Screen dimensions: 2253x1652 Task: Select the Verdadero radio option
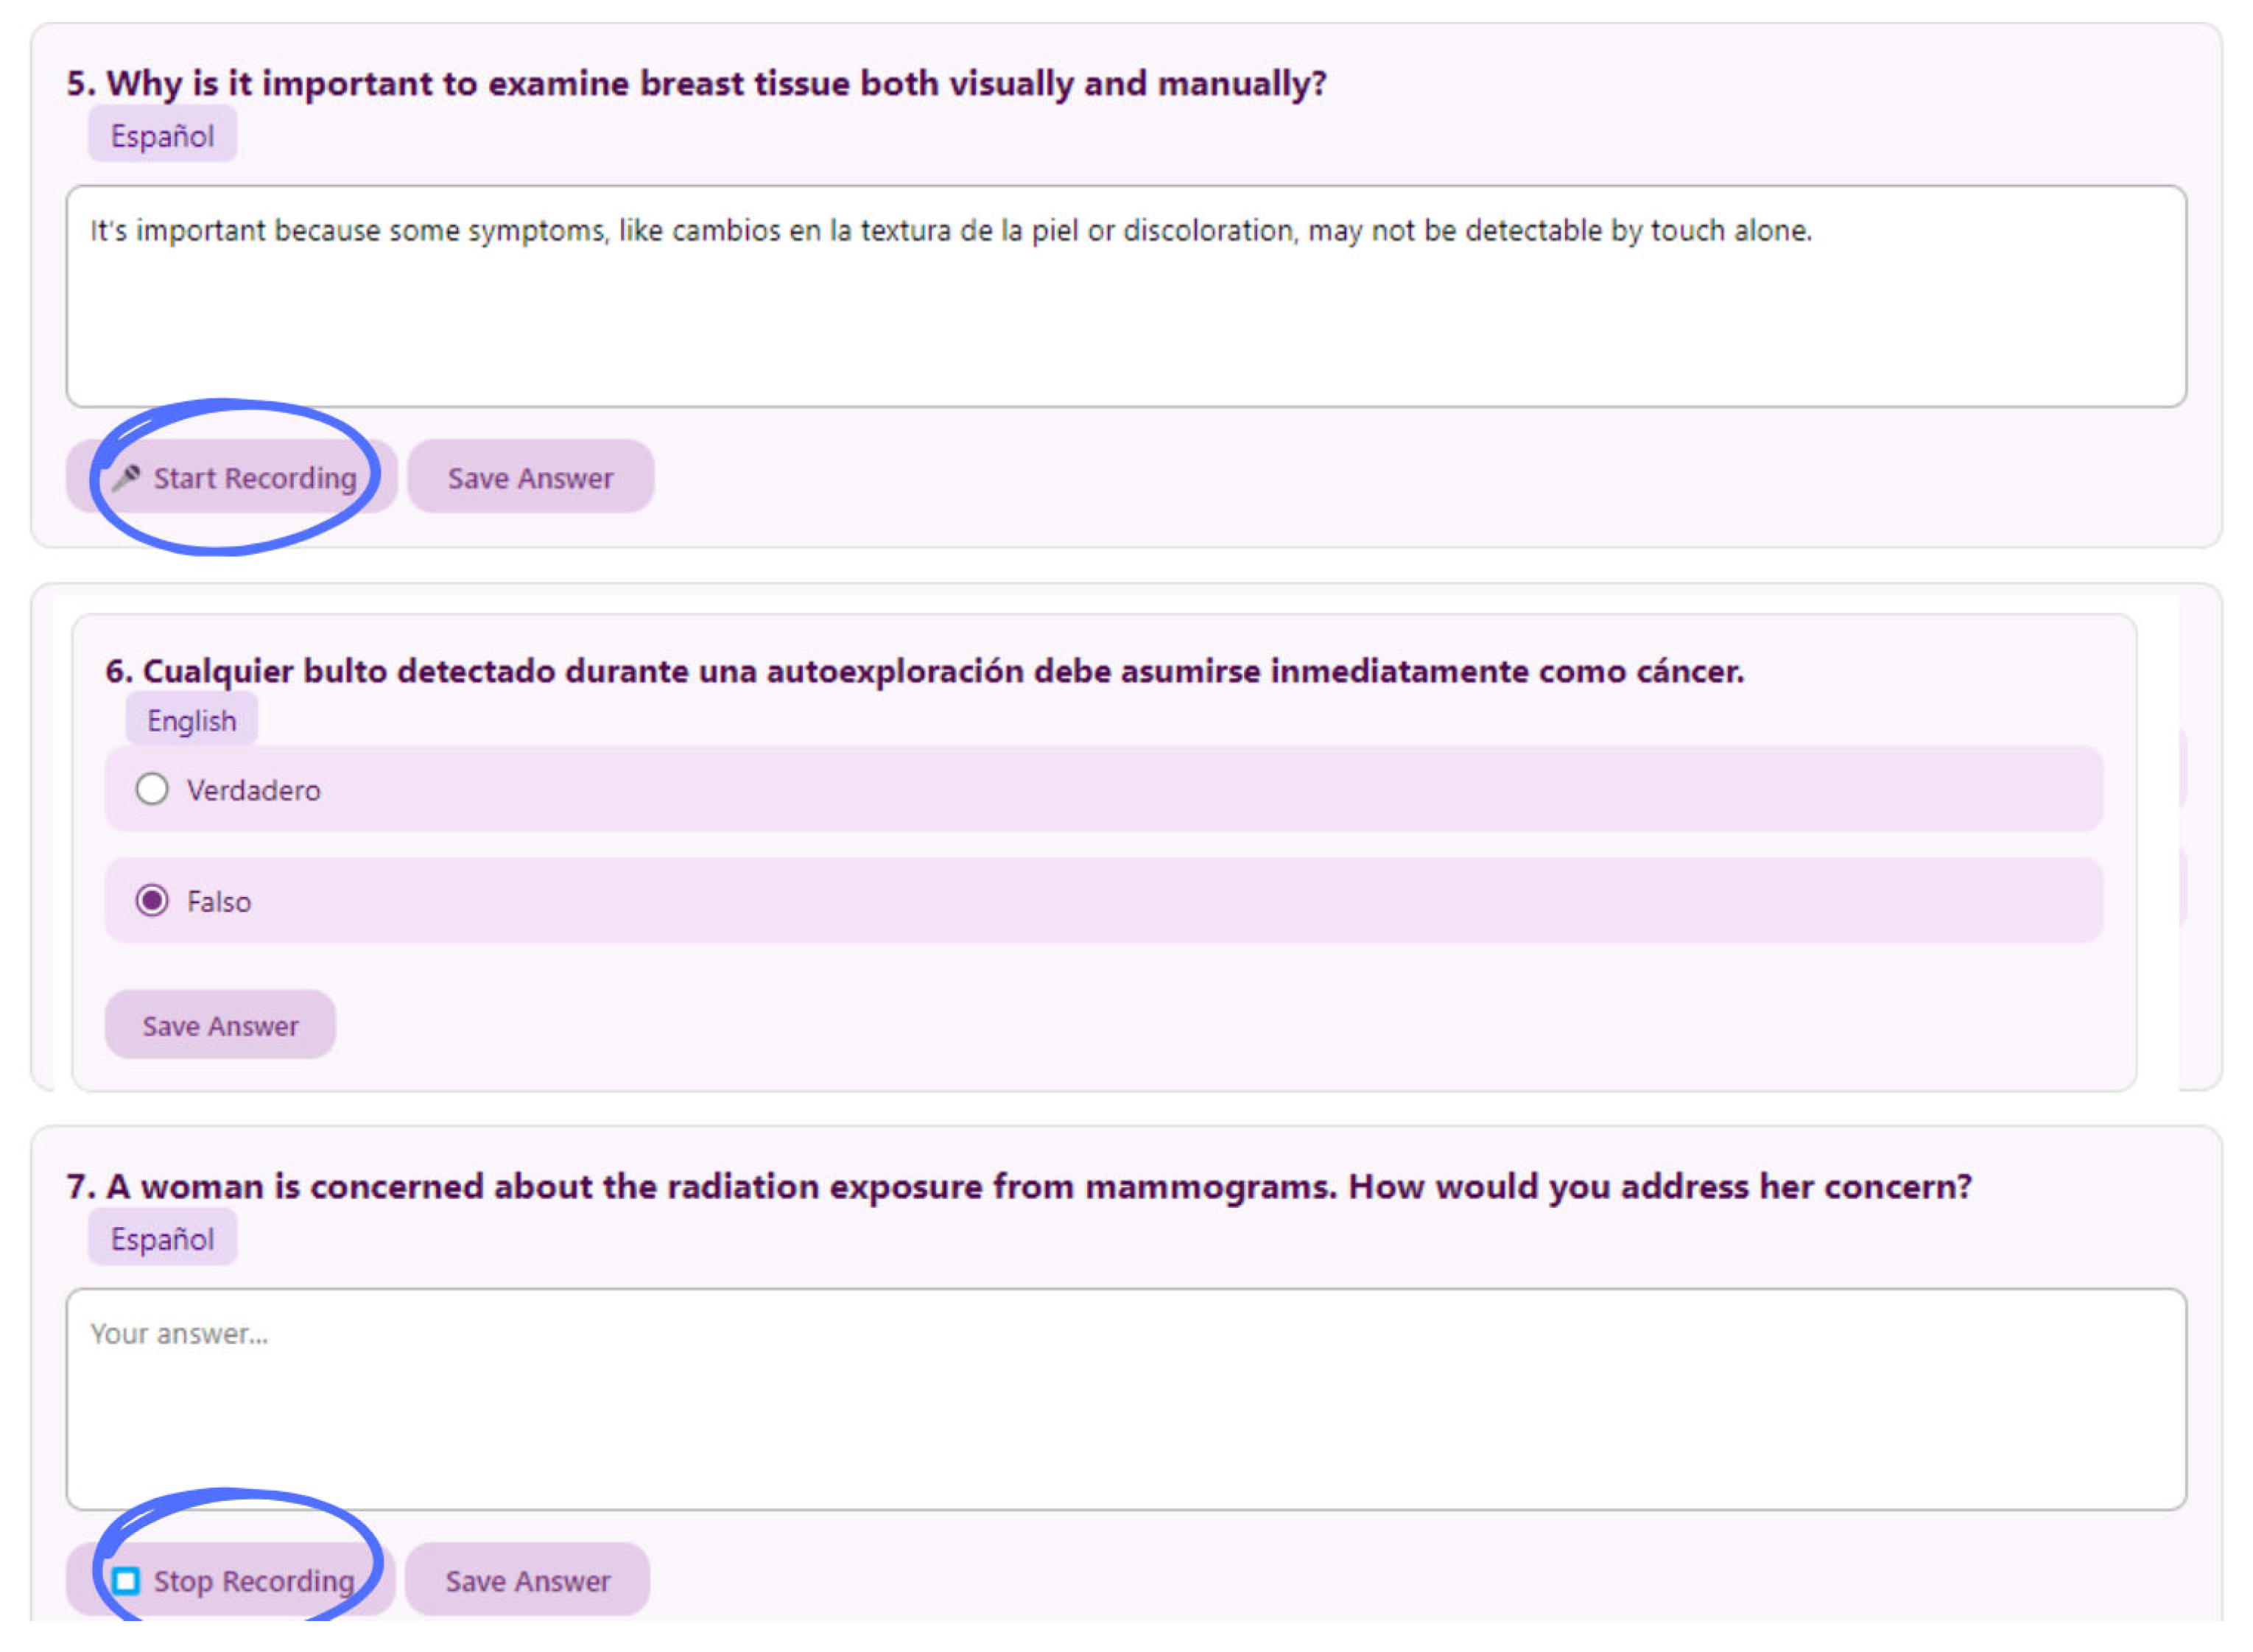click(x=152, y=790)
